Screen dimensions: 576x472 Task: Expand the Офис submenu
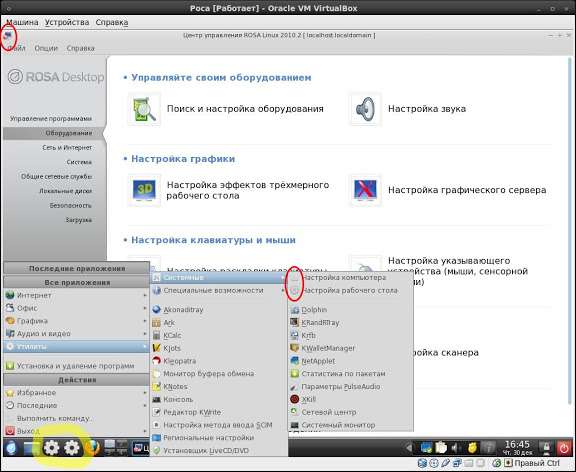[76, 308]
